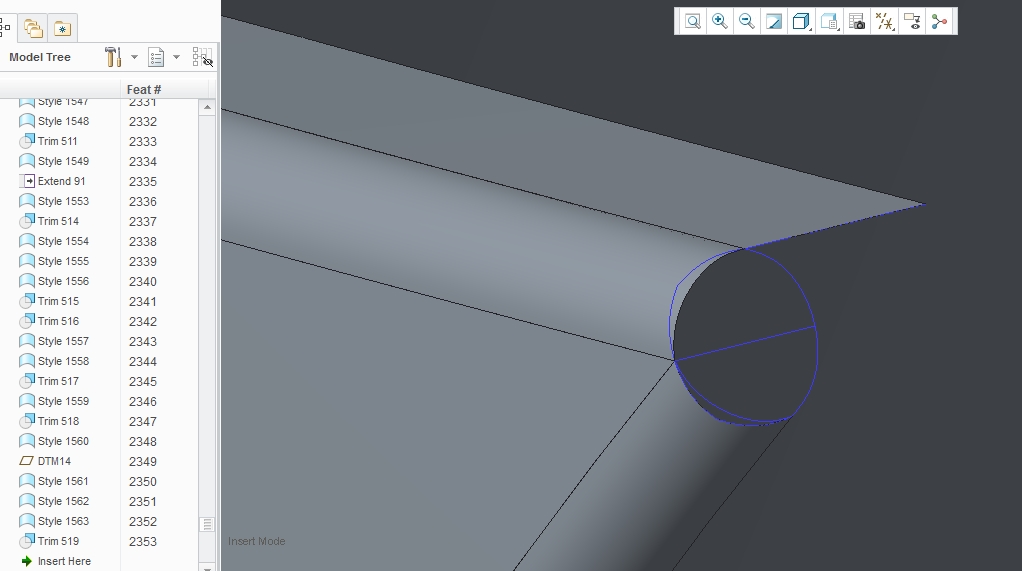Select Trim 515 feature
This screenshot has width=1022, height=571.
(58, 301)
